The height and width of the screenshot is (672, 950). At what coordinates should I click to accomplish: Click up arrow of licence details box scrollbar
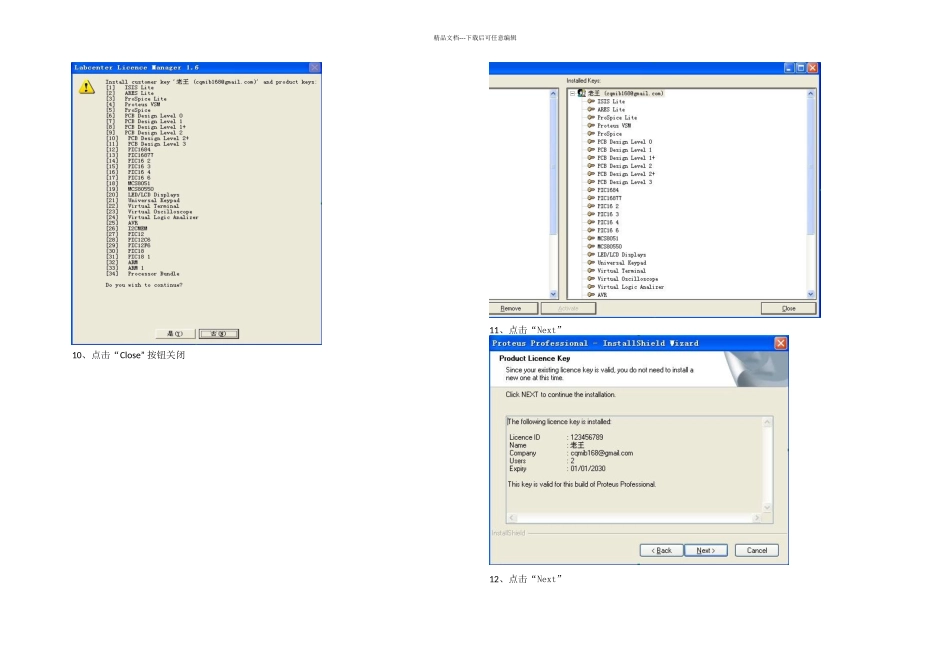point(768,422)
